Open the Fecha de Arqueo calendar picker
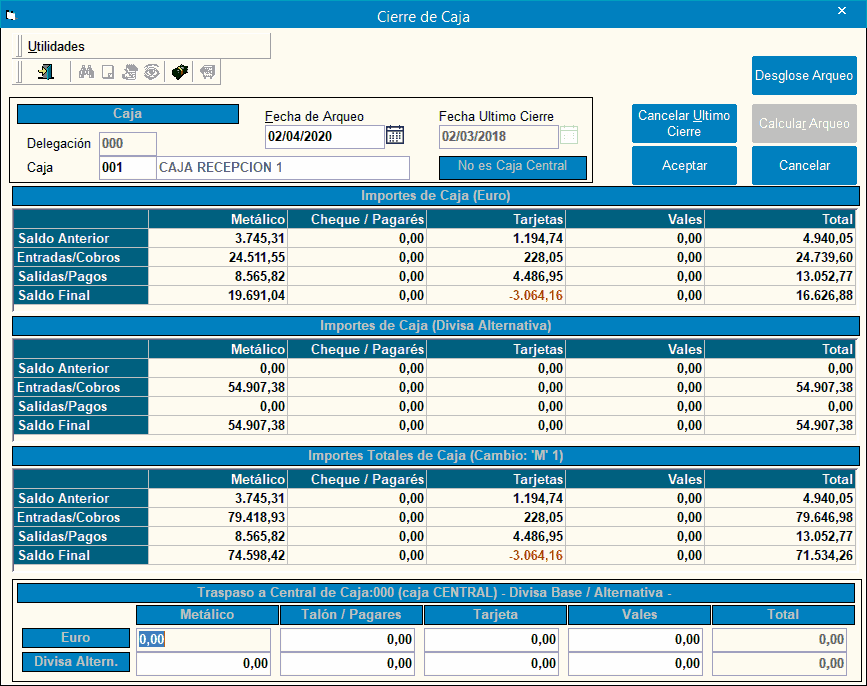This screenshot has height=686, width=867. coord(395,136)
